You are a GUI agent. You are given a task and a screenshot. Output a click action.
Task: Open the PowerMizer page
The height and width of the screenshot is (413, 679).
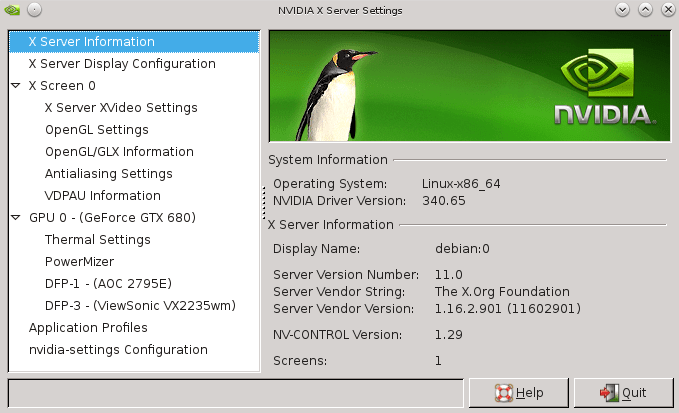pos(80,261)
